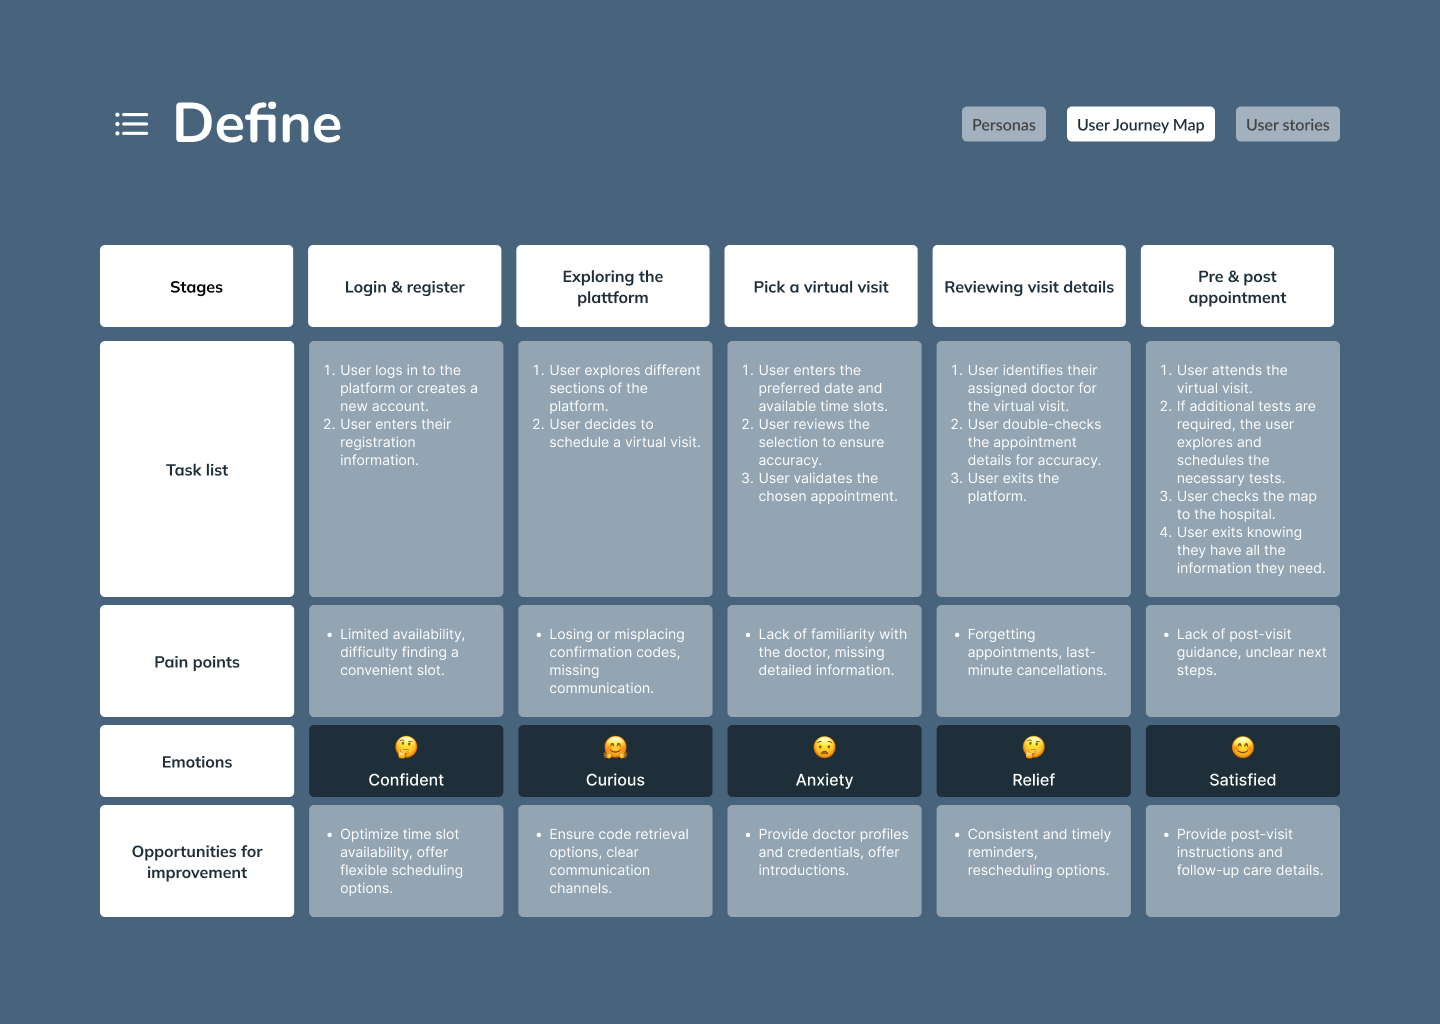
Task: Select the Stages header cell
Action: (196, 287)
